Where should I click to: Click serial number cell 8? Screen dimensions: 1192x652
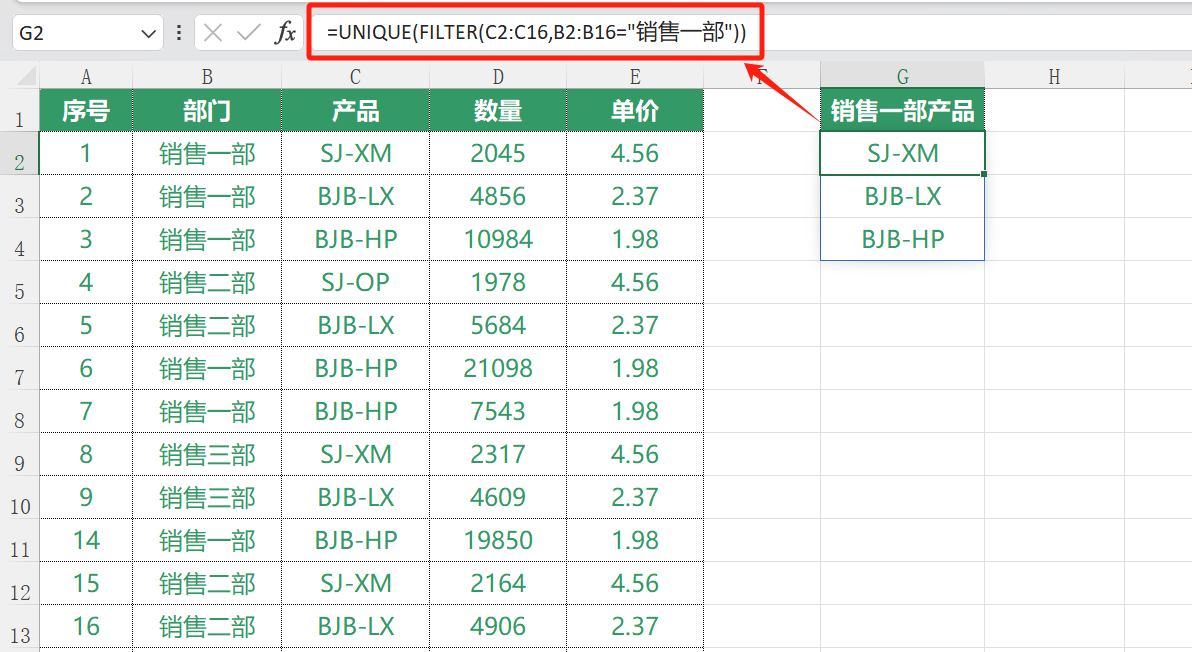pos(86,454)
